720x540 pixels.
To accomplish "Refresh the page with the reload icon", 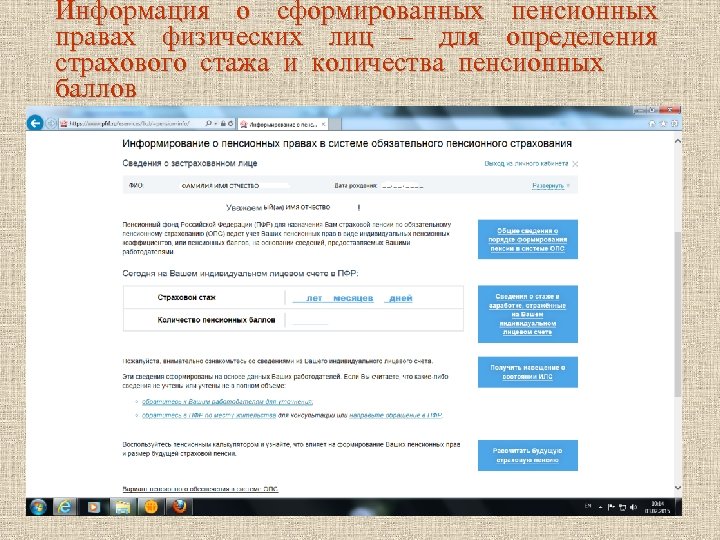I will pos(231,124).
